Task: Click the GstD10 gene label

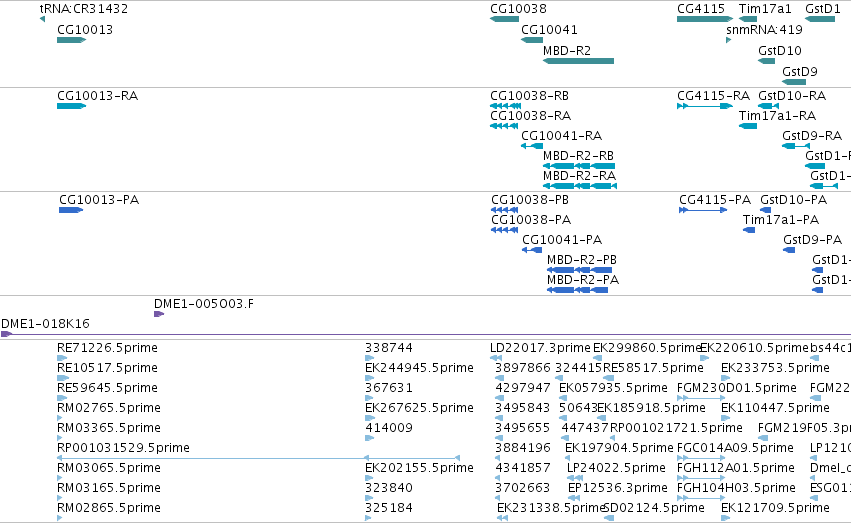Action: click(x=779, y=51)
